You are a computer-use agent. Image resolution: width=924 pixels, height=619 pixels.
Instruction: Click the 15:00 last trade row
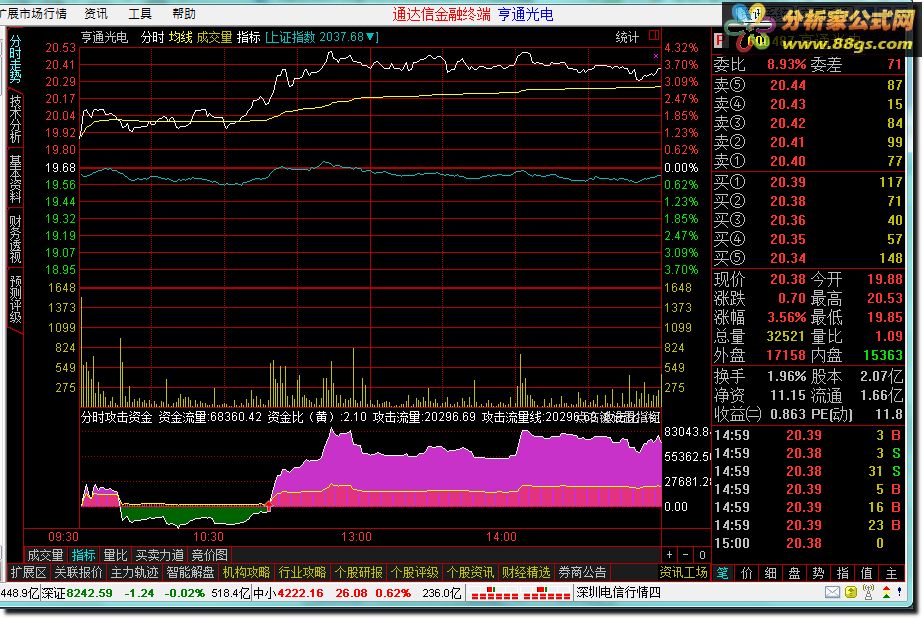click(807, 543)
